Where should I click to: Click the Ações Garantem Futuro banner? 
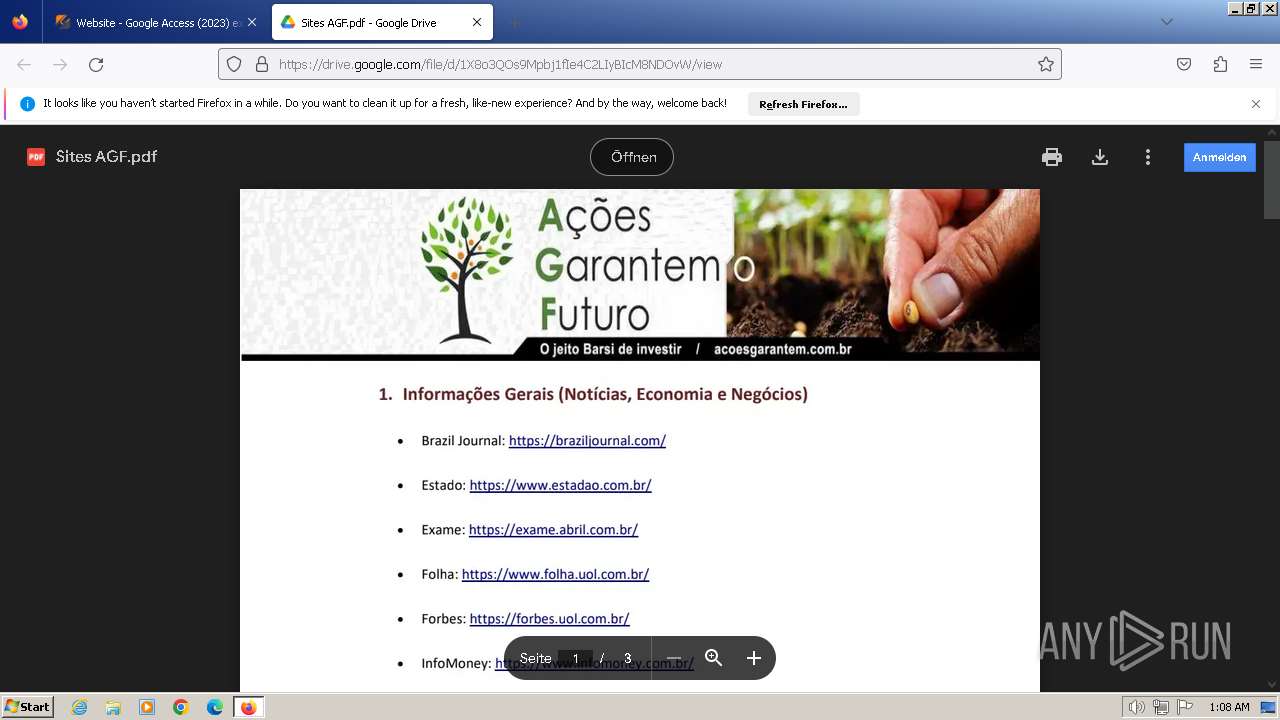click(x=640, y=275)
